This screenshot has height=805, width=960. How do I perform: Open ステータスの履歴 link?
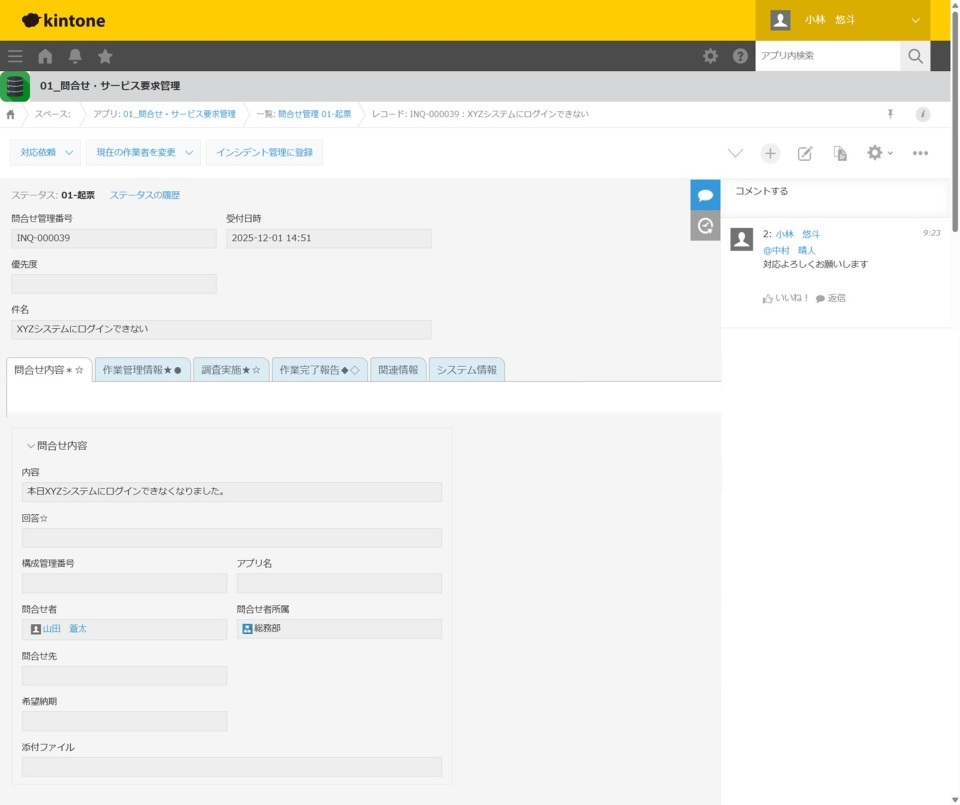point(145,195)
